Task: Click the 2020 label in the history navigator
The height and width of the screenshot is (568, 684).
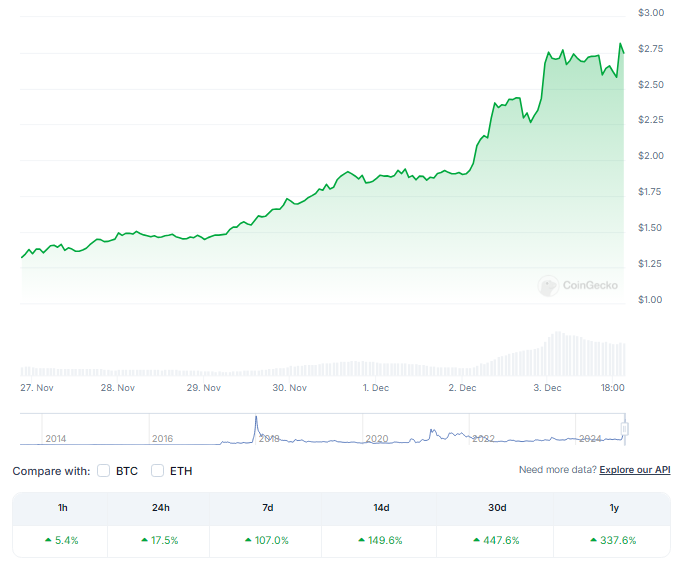Action: point(377,439)
